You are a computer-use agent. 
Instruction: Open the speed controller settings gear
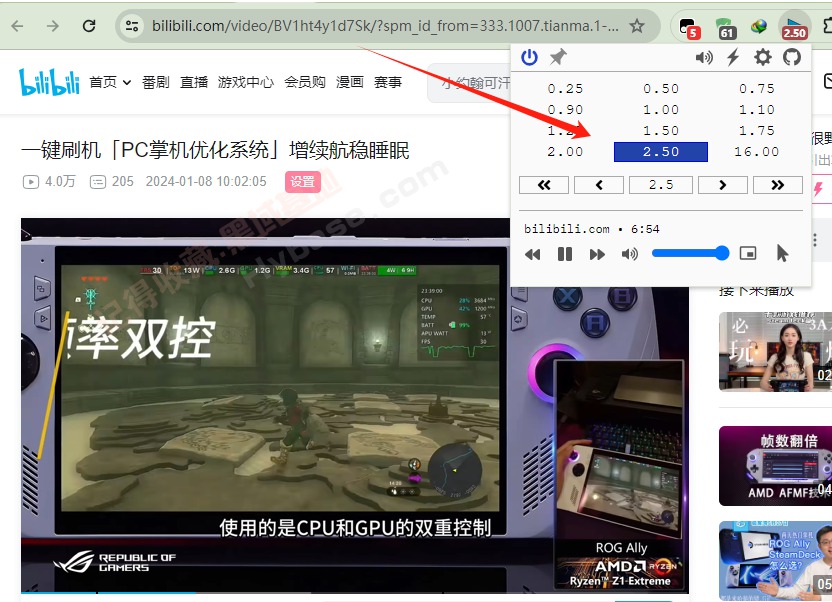tap(762, 57)
